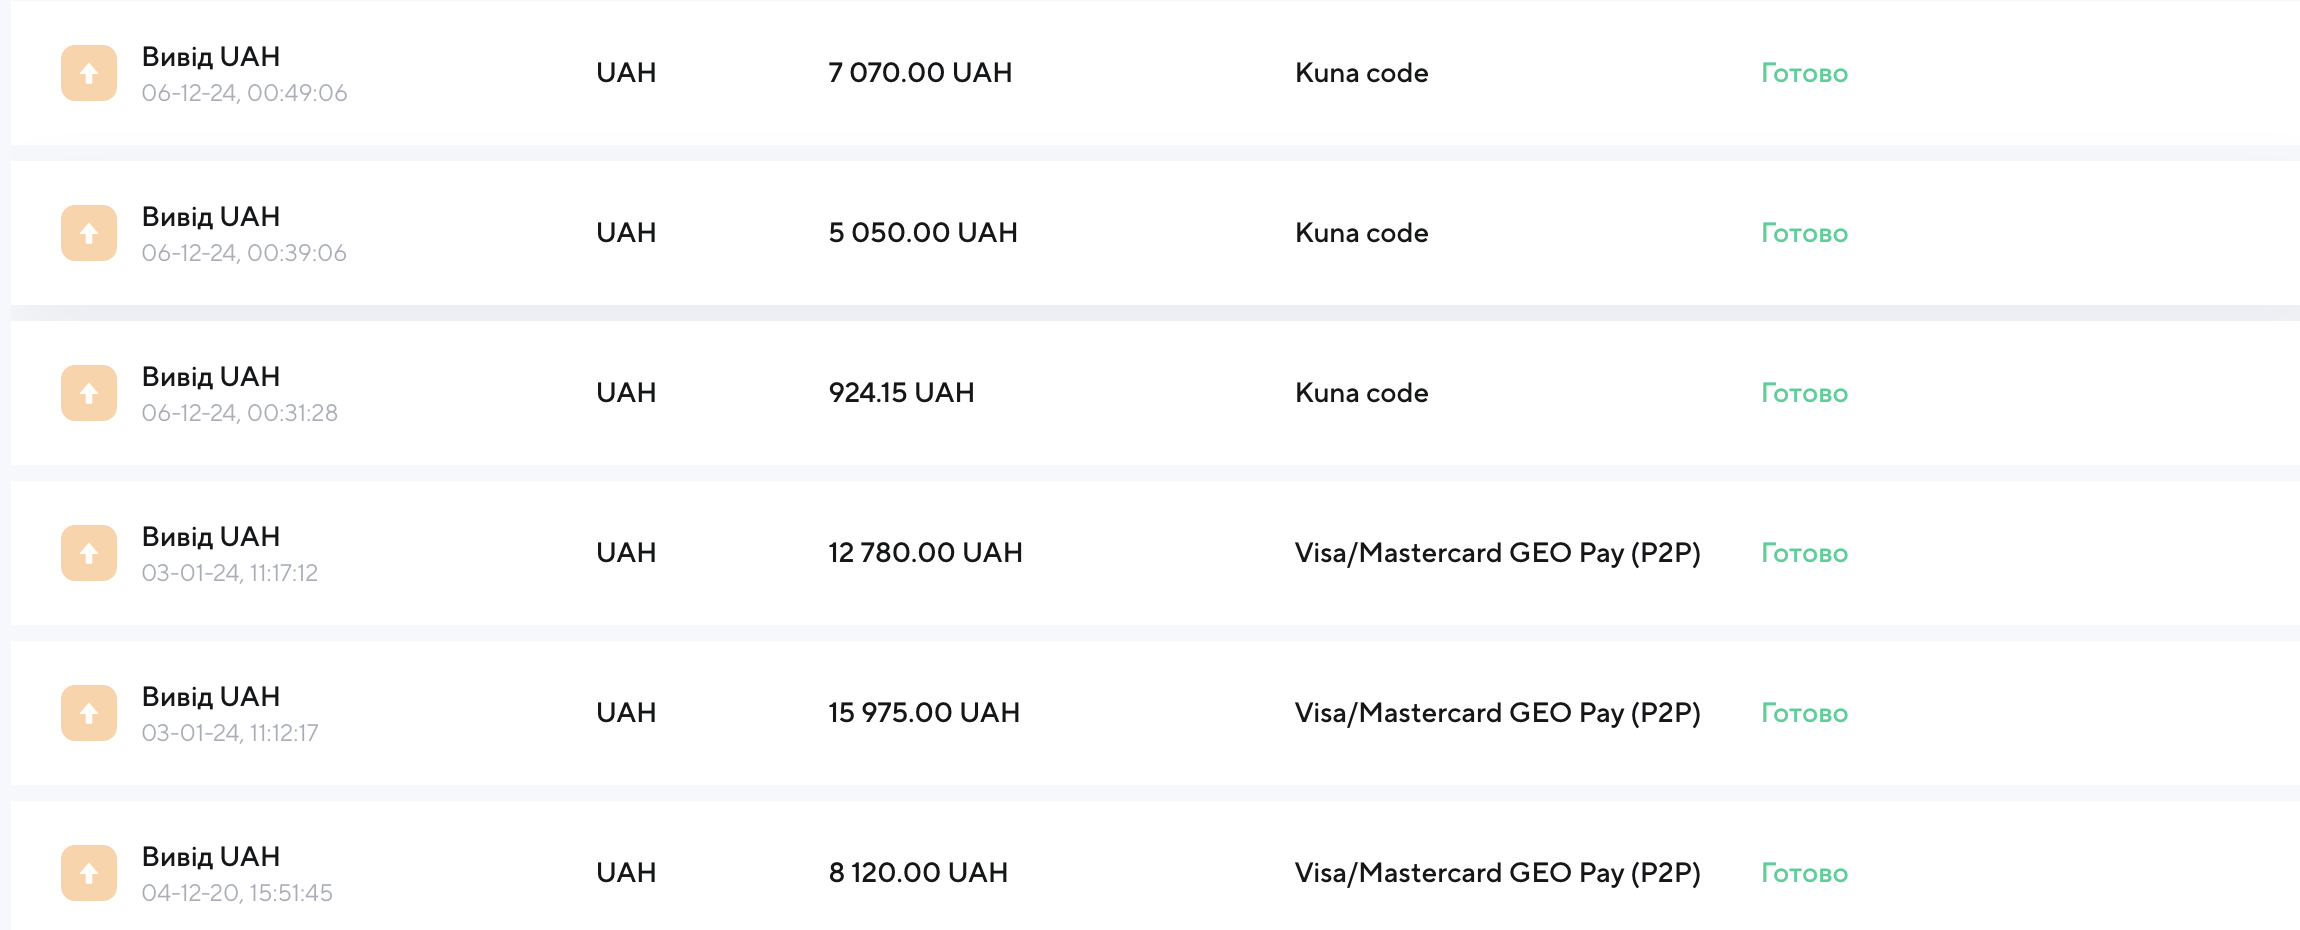Click Visa/Mastercard GEO Pay in 12 780.00 row
The image size is (2300, 930).
click(x=1497, y=553)
